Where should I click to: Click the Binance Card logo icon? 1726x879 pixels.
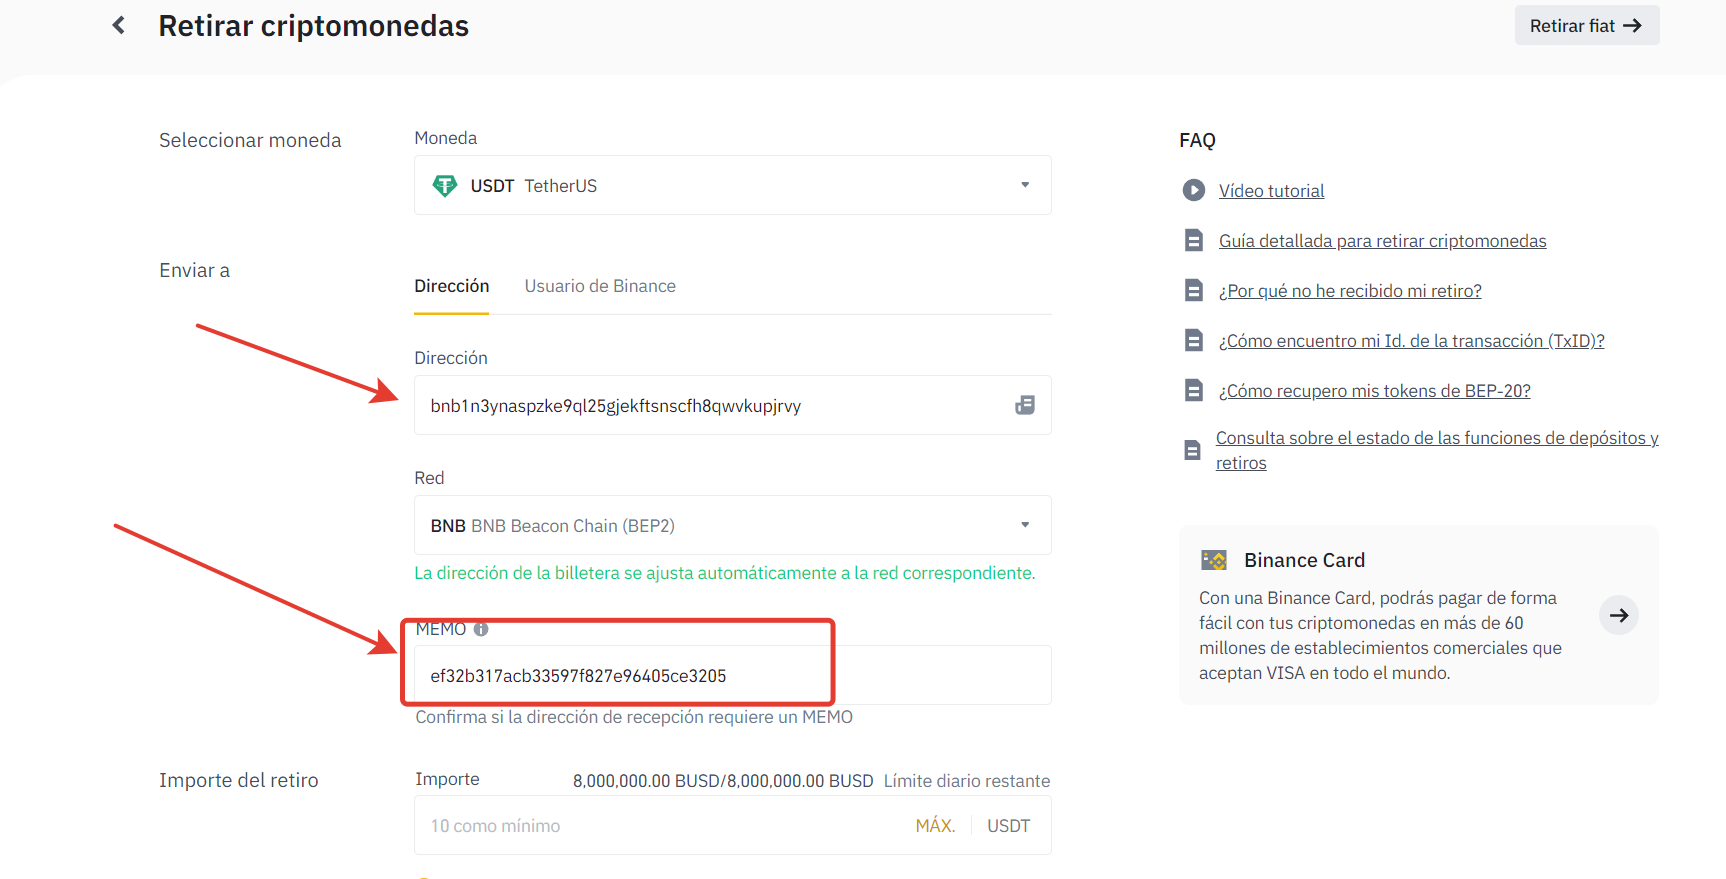(x=1214, y=560)
